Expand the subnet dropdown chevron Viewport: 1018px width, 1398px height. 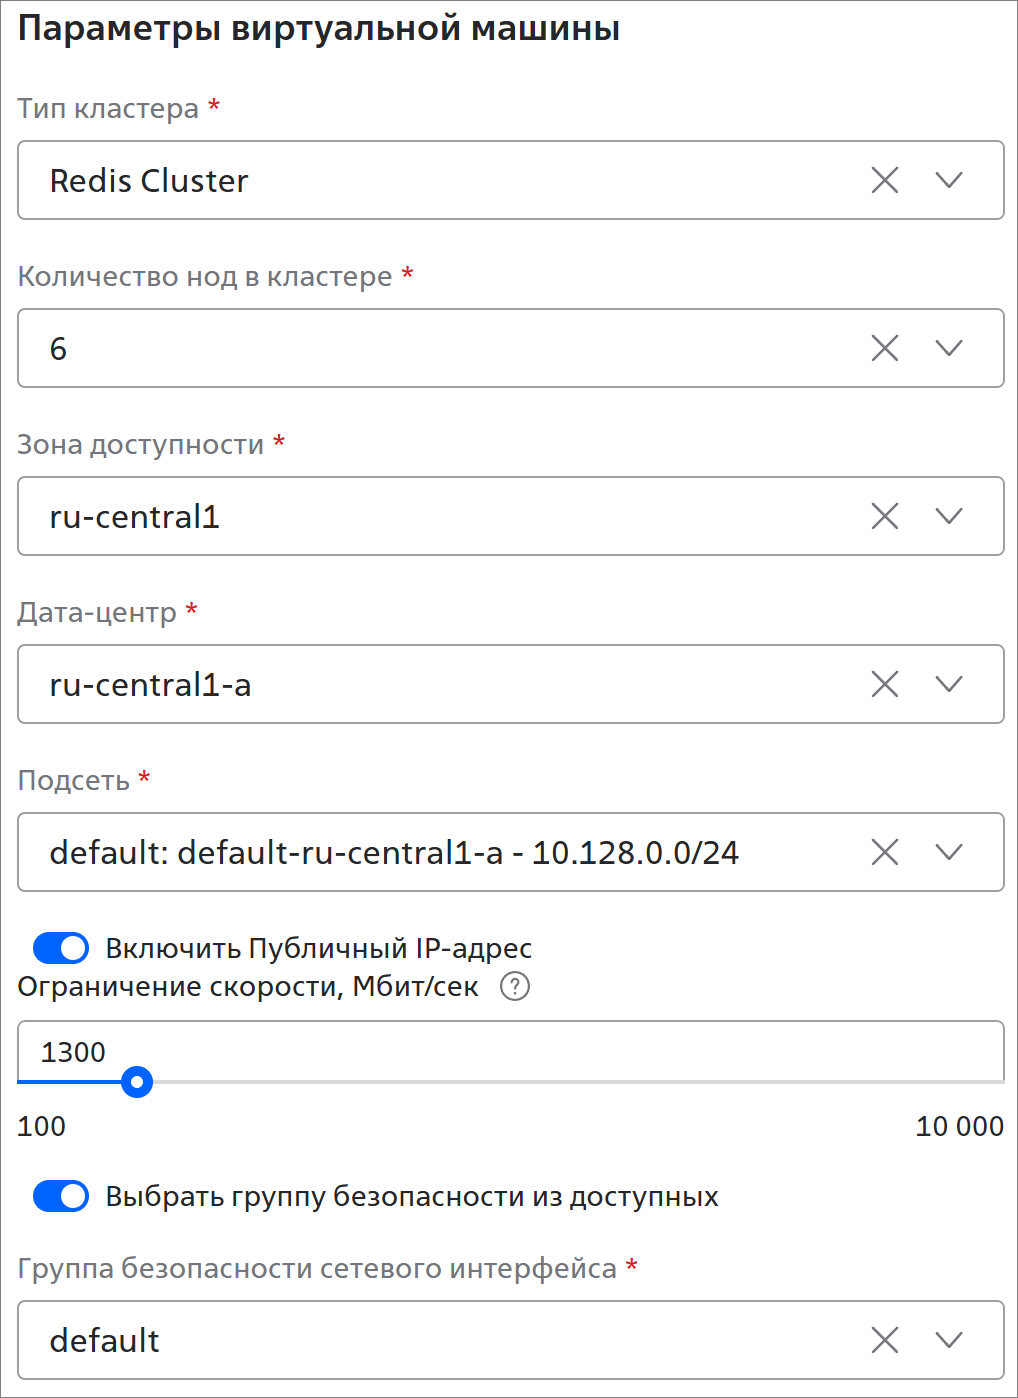point(949,853)
